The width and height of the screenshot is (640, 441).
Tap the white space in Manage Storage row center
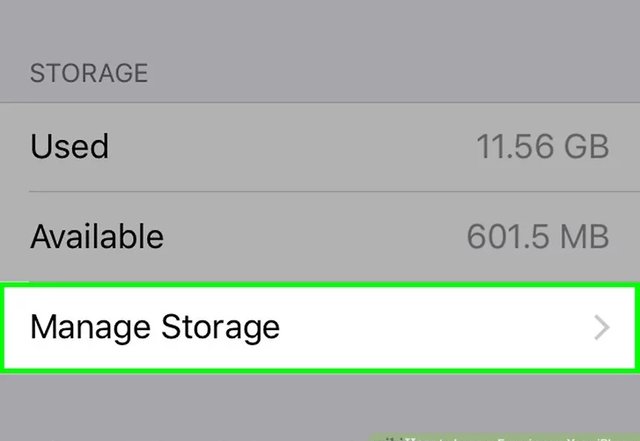(420, 327)
